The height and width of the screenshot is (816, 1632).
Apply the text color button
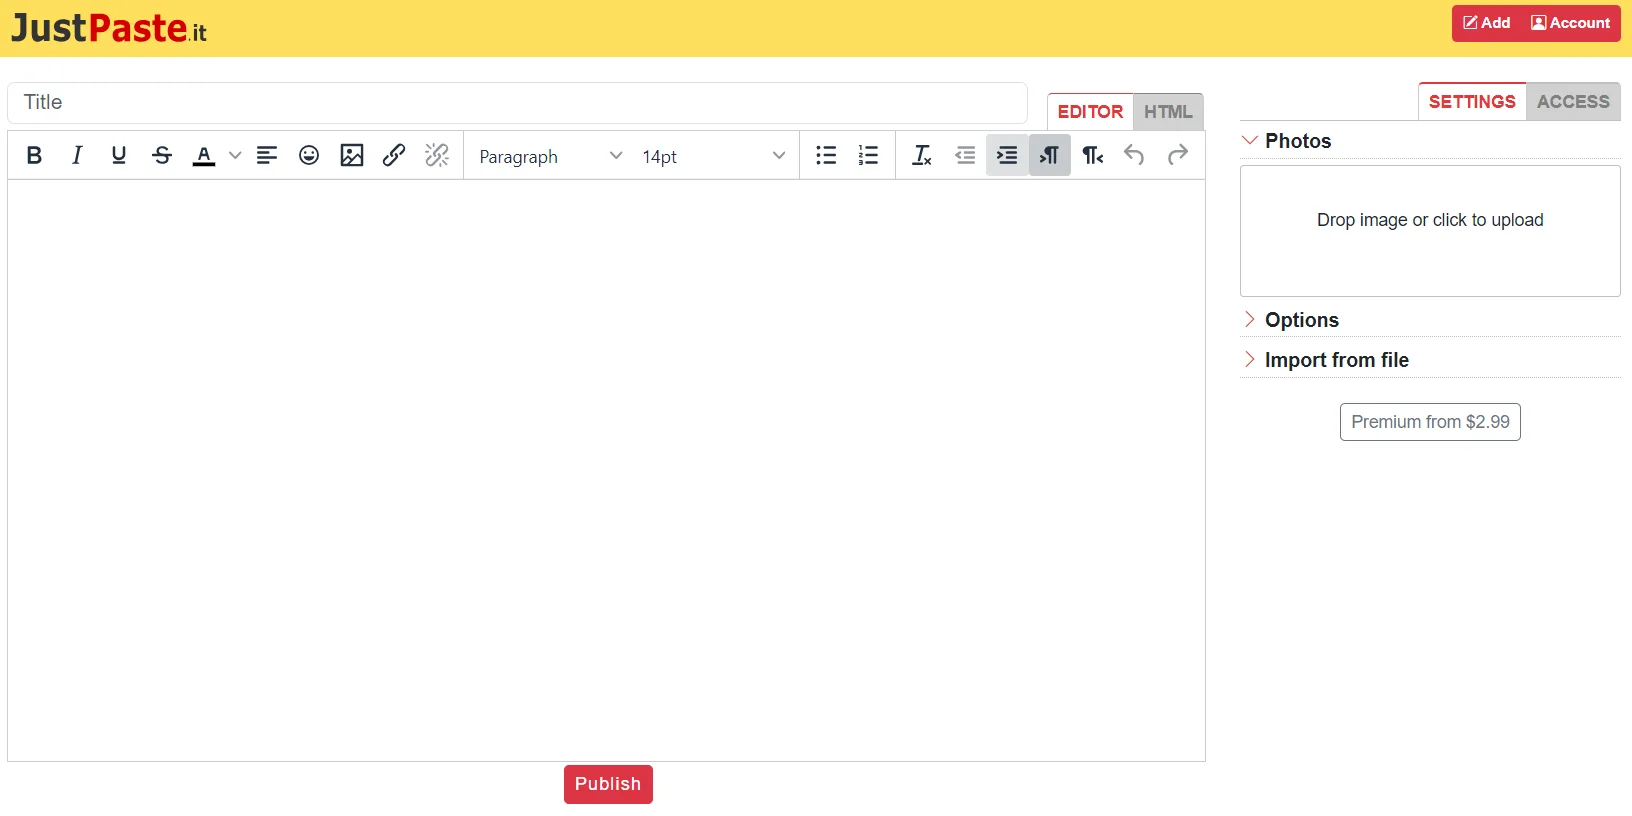coord(204,155)
